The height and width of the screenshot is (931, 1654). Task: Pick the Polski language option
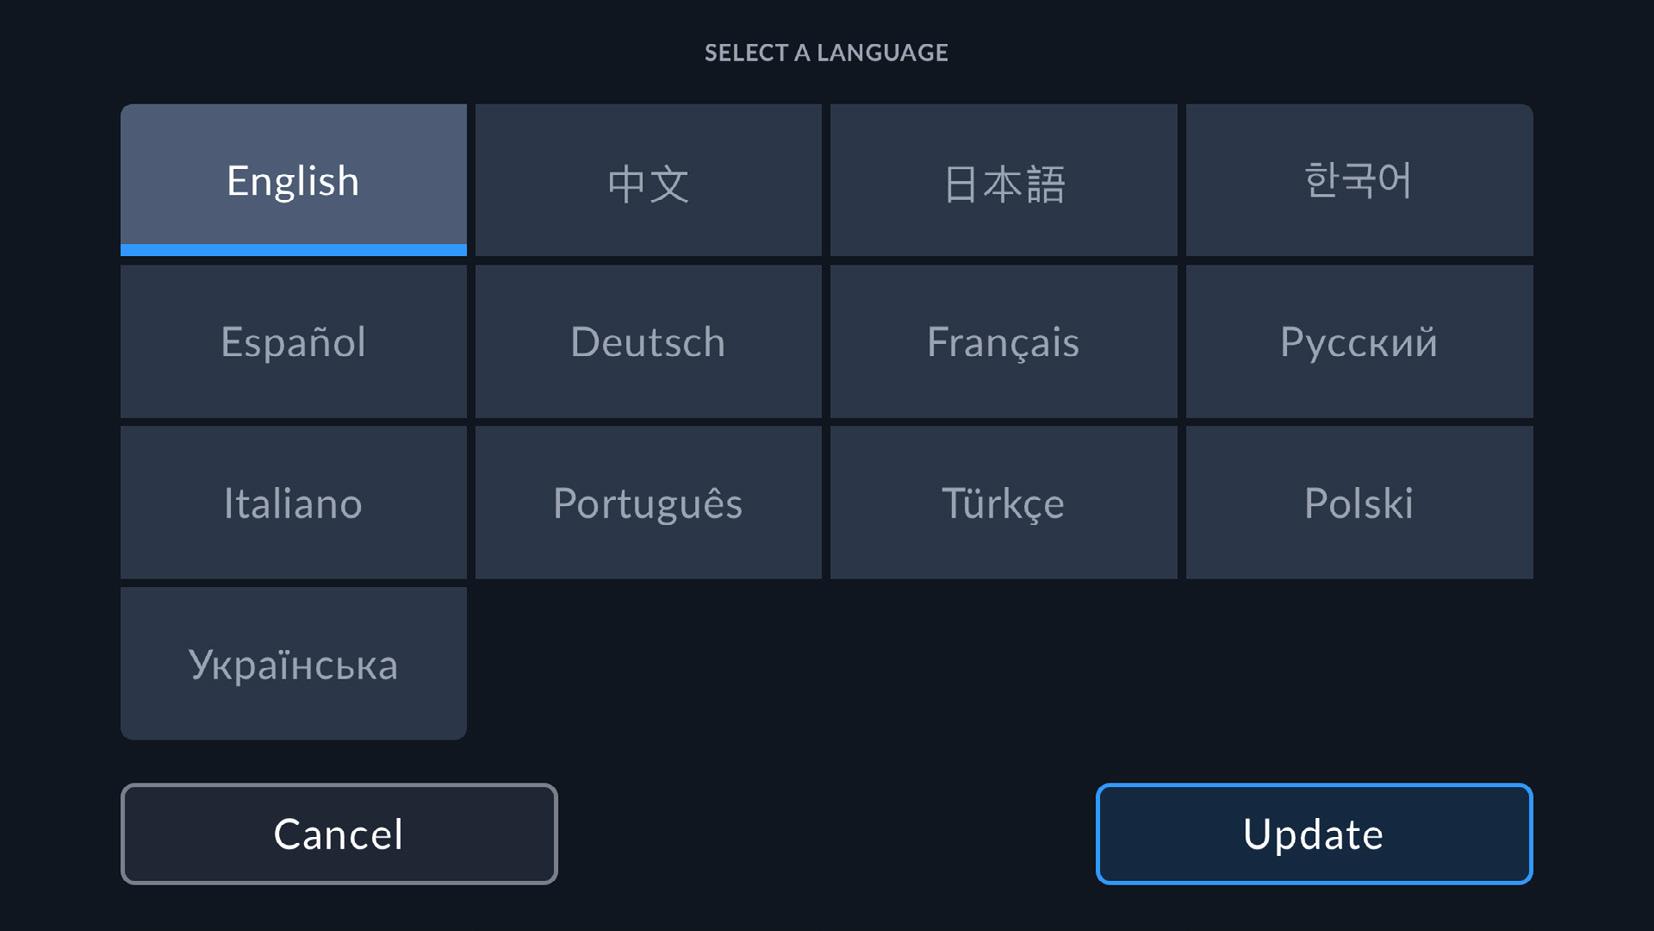[1359, 502]
